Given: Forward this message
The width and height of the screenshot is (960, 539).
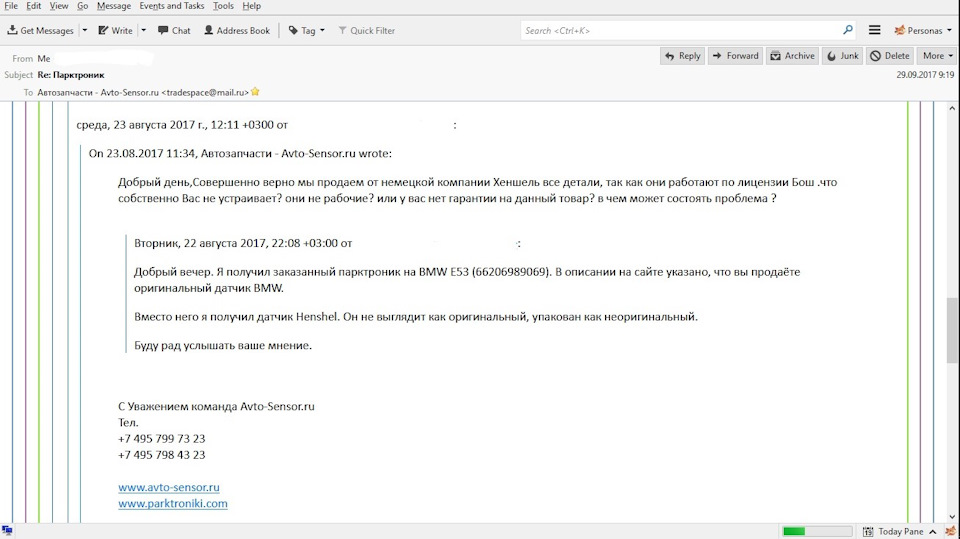Looking at the screenshot, I should pyautogui.click(x=735, y=56).
